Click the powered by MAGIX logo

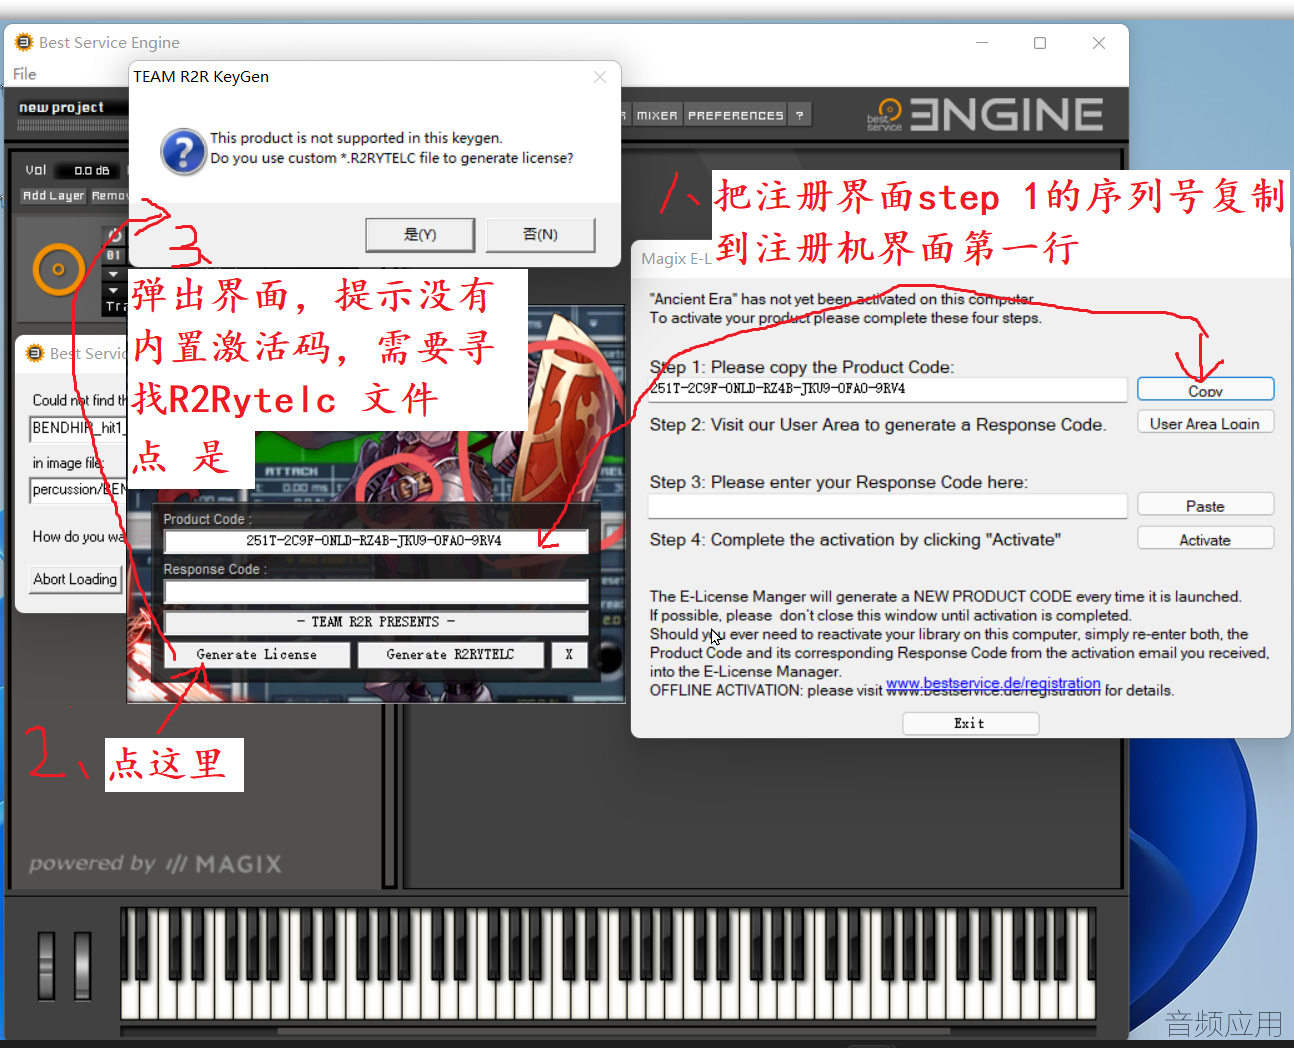tap(155, 864)
